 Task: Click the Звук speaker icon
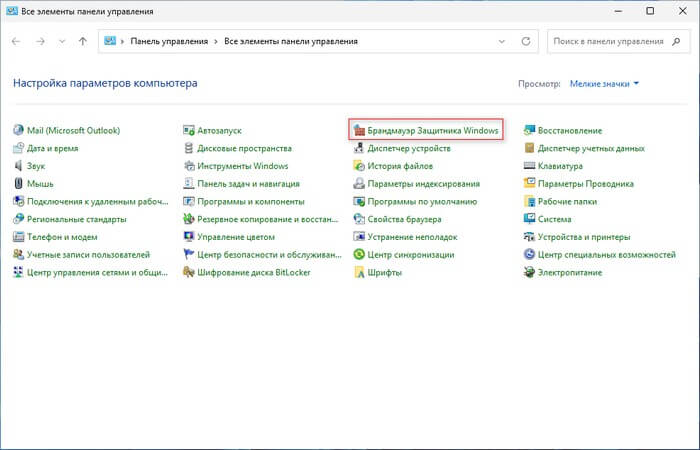pyautogui.click(x=19, y=166)
